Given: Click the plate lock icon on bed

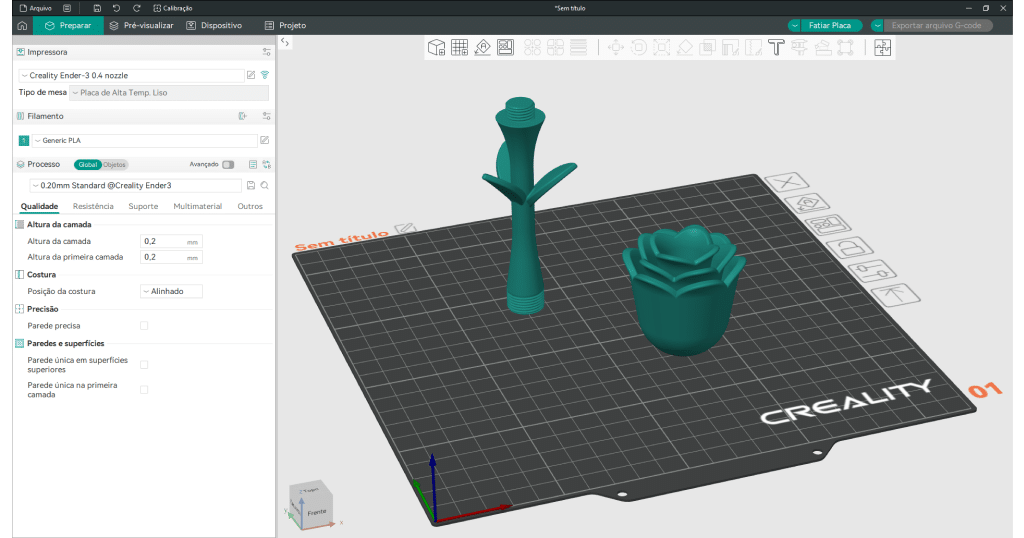Looking at the screenshot, I should point(850,248).
